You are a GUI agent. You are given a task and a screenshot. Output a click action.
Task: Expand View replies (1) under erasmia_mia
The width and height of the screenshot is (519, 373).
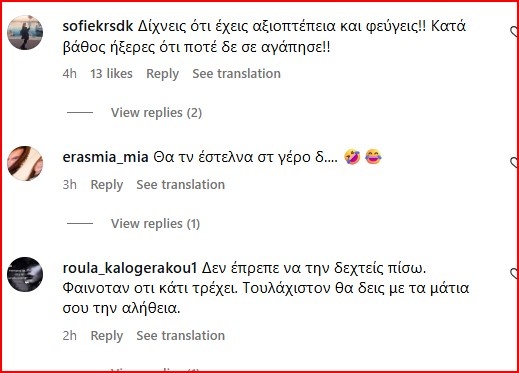point(155,224)
